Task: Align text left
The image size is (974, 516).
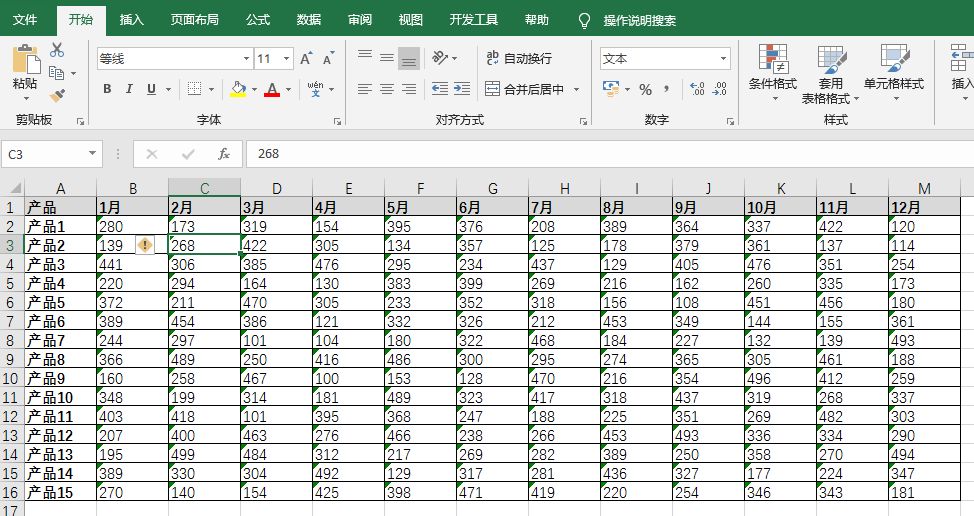Action: (365, 89)
